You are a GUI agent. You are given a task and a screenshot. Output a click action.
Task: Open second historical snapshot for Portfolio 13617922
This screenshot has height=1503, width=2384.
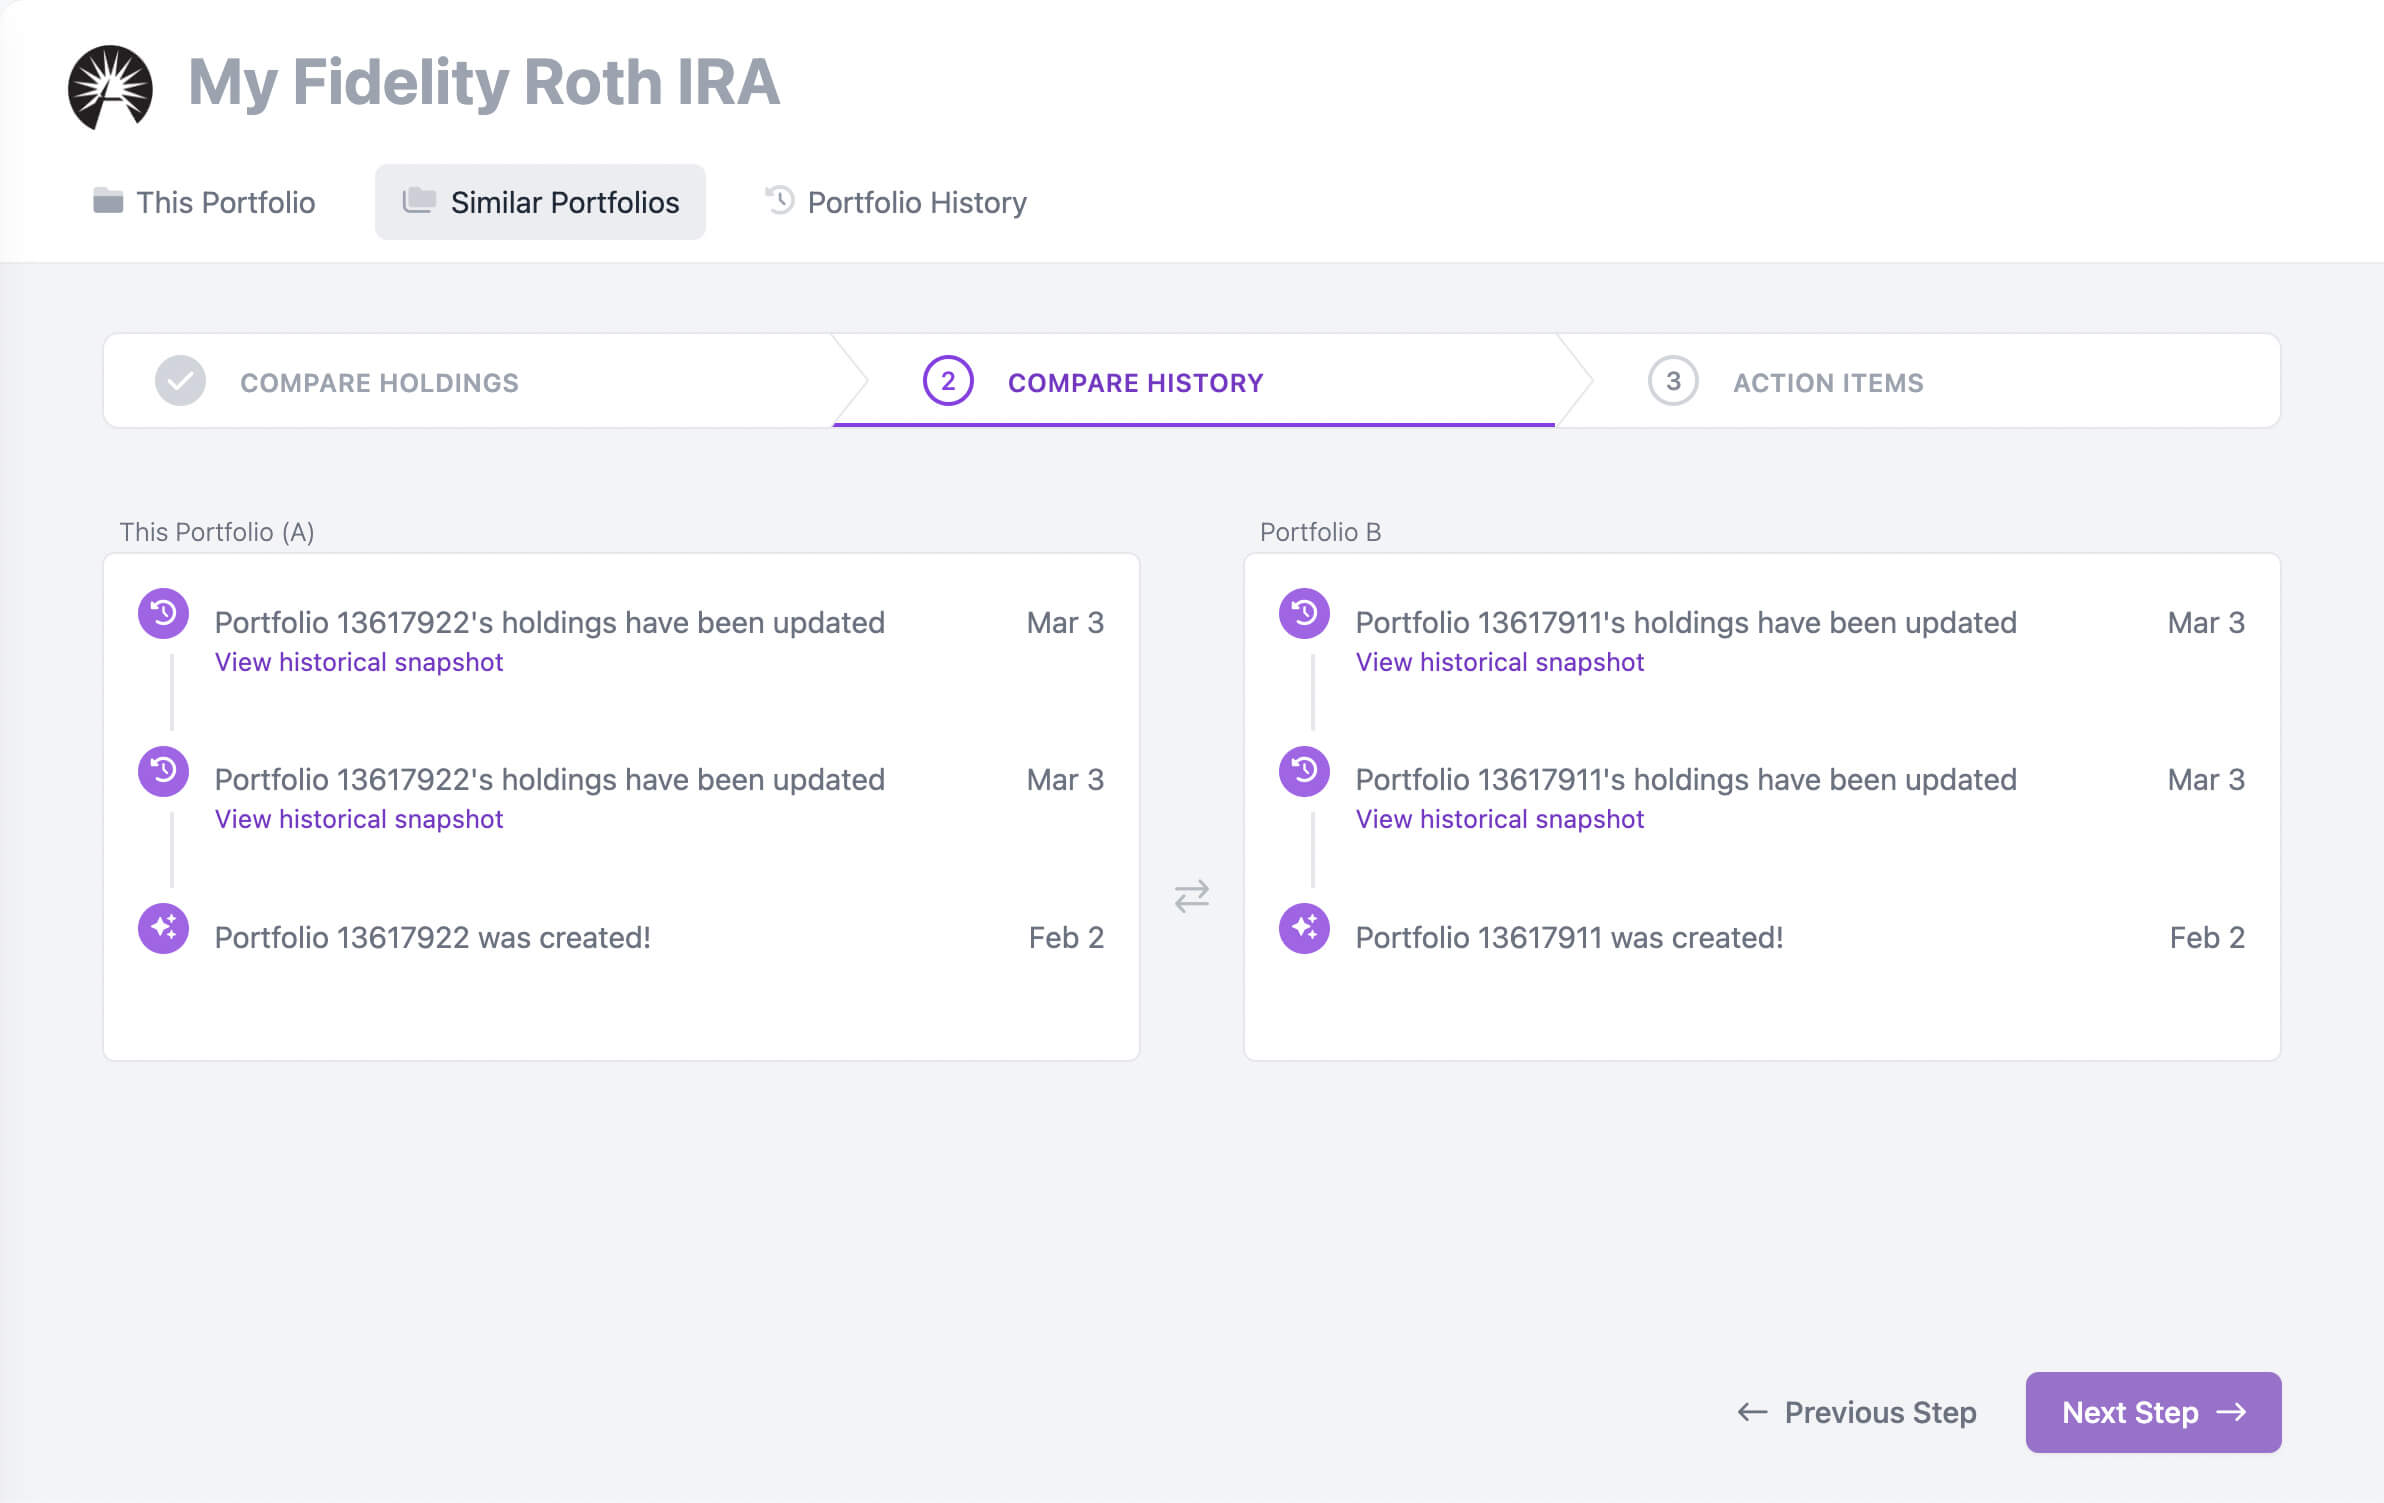tap(359, 819)
